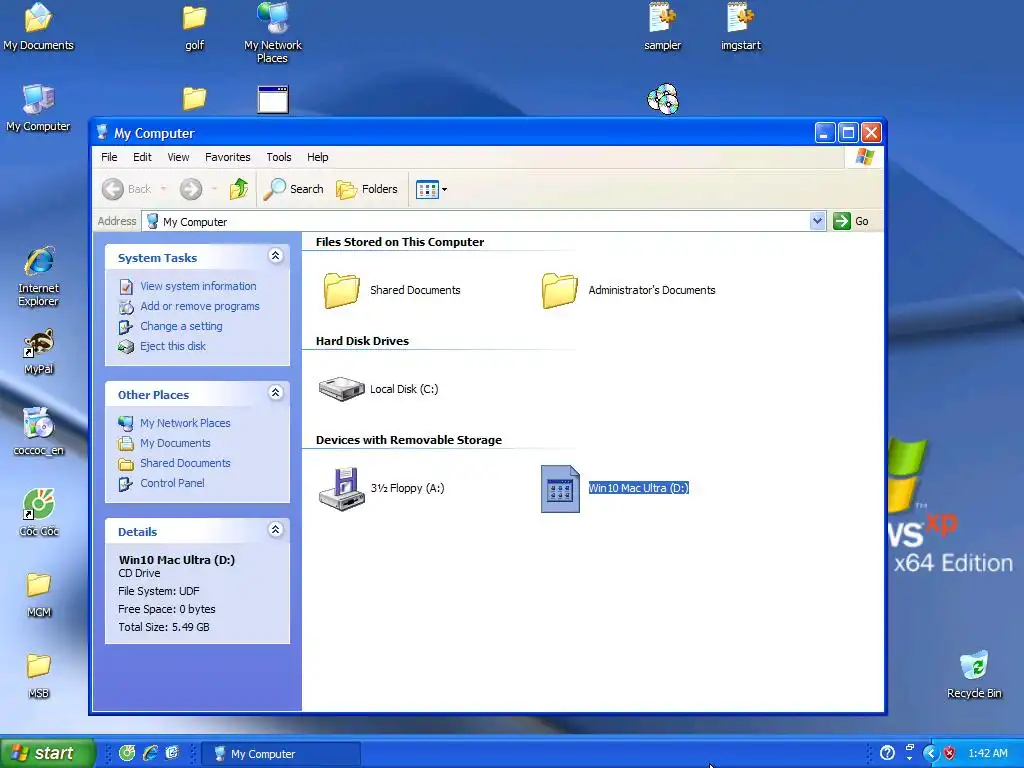The width and height of the screenshot is (1024, 768).
Task: Open Shared Documents link in Other Places
Action: coord(185,464)
